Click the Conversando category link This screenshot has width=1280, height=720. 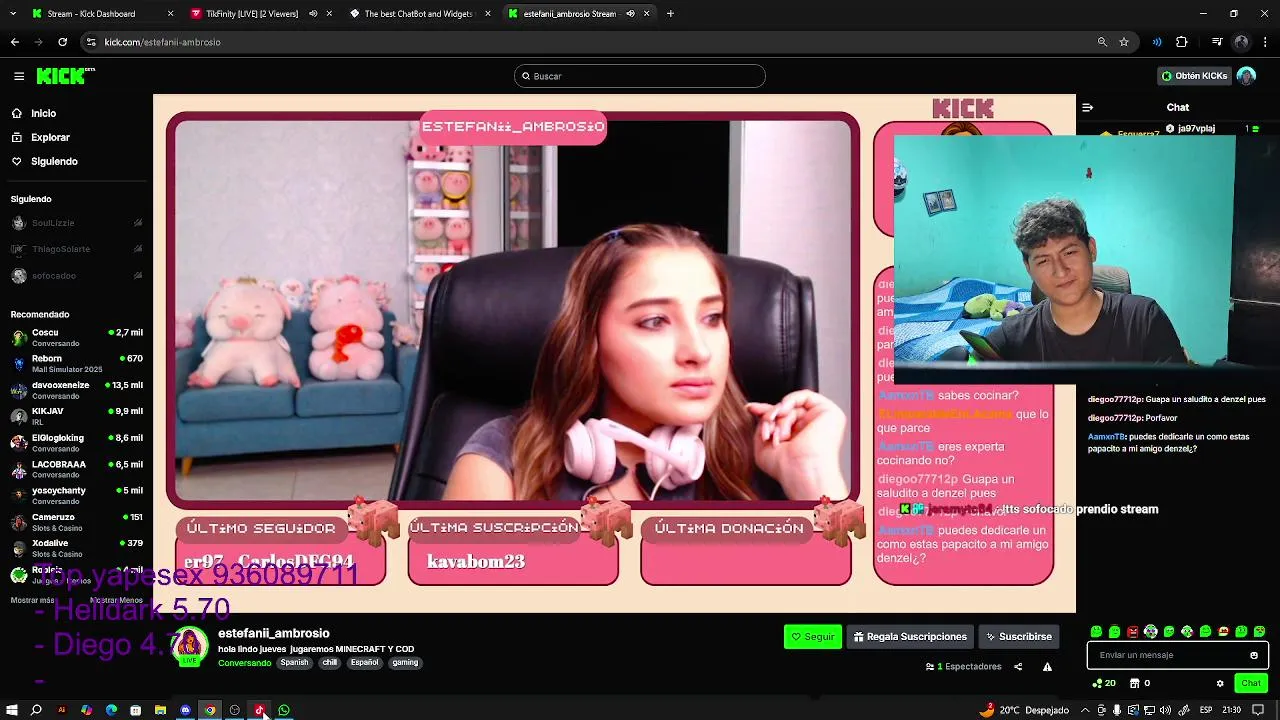[245, 663]
